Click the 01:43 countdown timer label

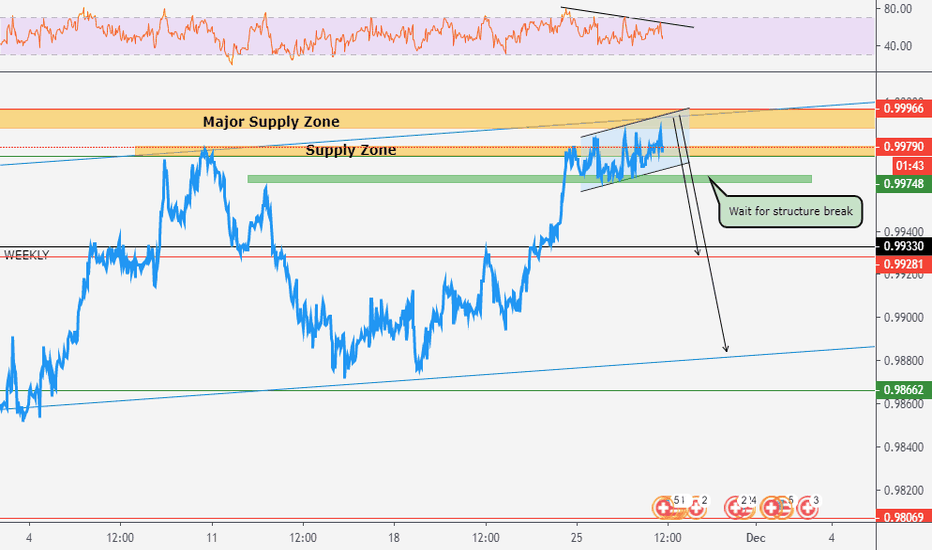pyautogui.click(x=903, y=165)
